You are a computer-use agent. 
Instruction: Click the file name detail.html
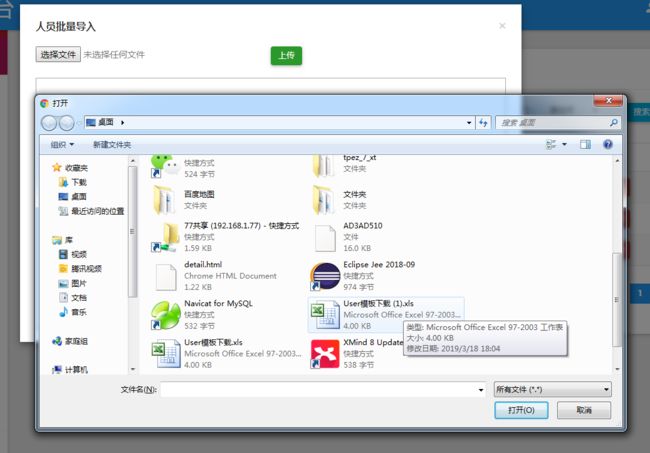[x=203, y=264]
